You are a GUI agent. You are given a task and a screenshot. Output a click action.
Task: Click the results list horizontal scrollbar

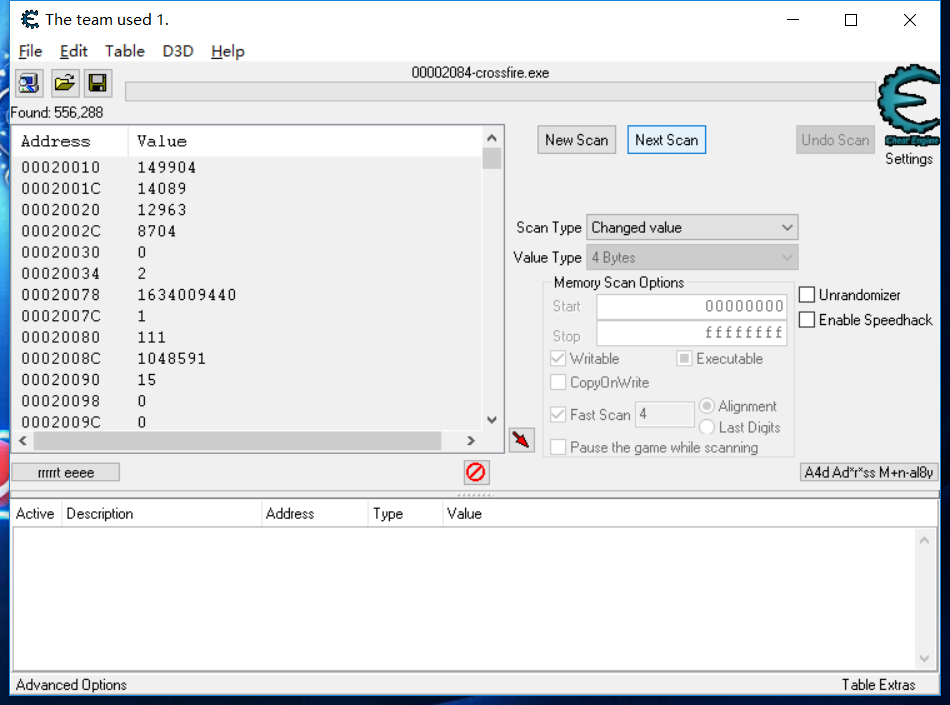tap(238, 441)
